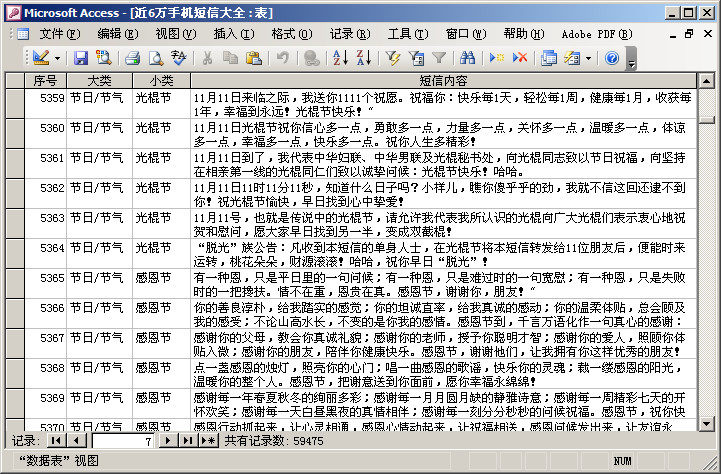Click the View design mode toolbar icon

pos(41,58)
